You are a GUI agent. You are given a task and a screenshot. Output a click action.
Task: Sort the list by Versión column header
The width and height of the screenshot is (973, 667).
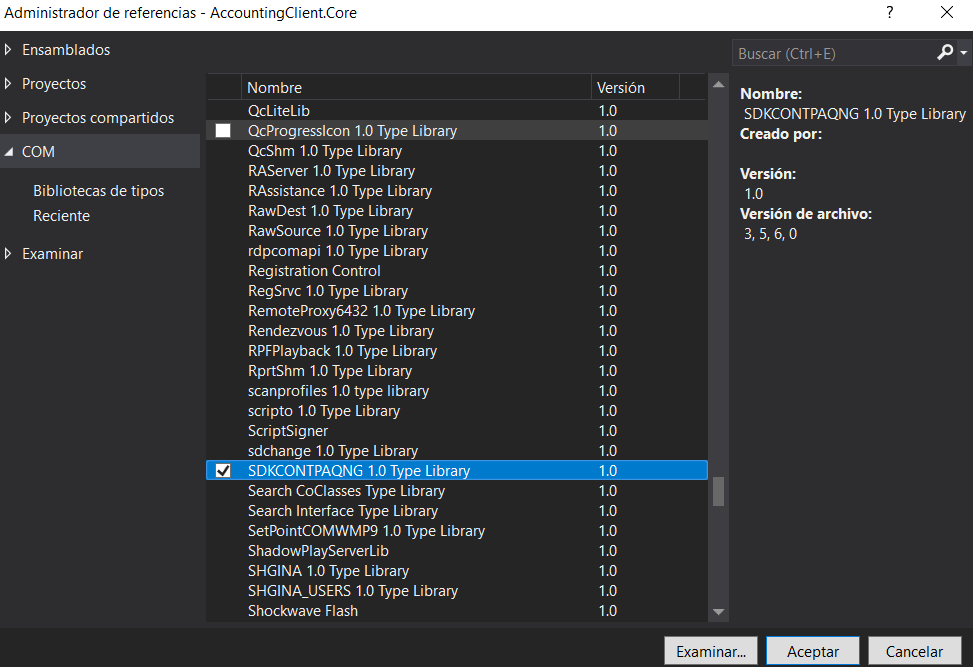click(x=635, y=87)
